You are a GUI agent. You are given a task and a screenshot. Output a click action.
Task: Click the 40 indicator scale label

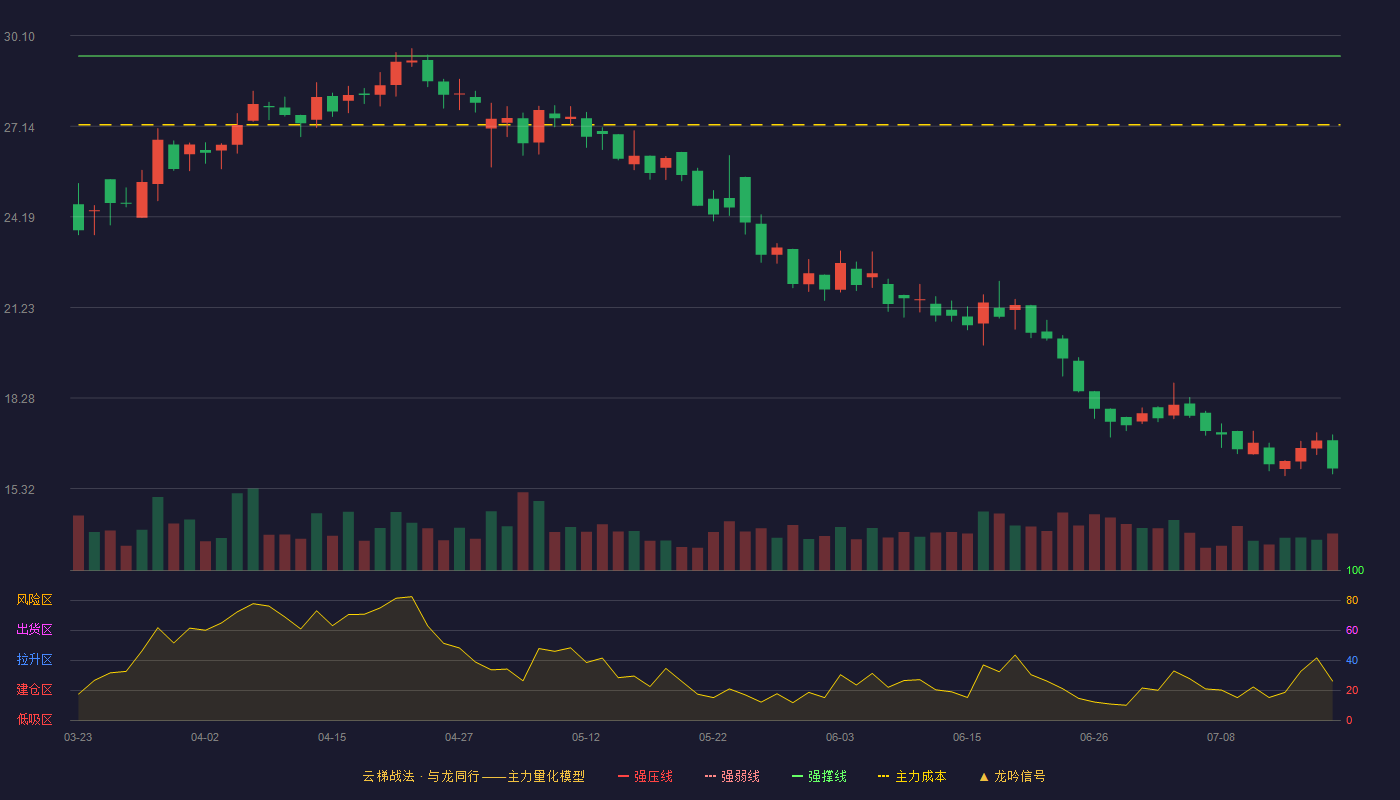pyautogui.click(x=1352, y=661)
